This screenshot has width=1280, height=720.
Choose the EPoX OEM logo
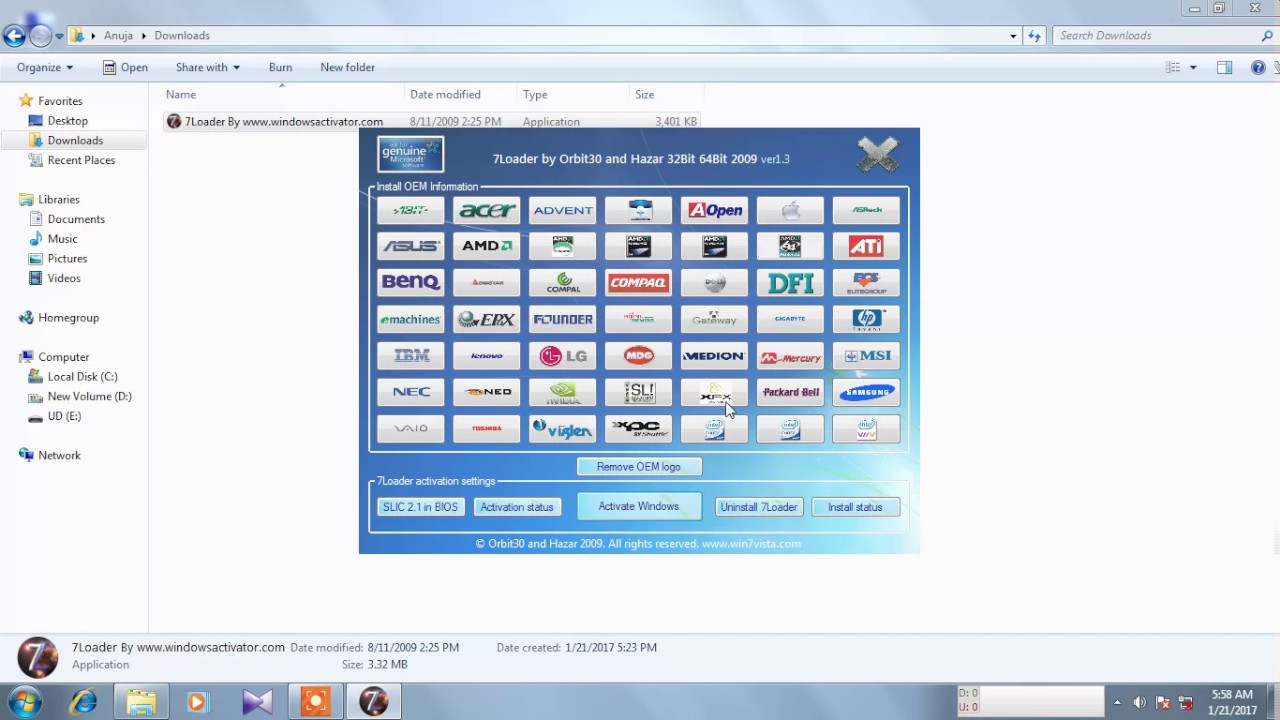pyautogui.click(x=487, y=319)
